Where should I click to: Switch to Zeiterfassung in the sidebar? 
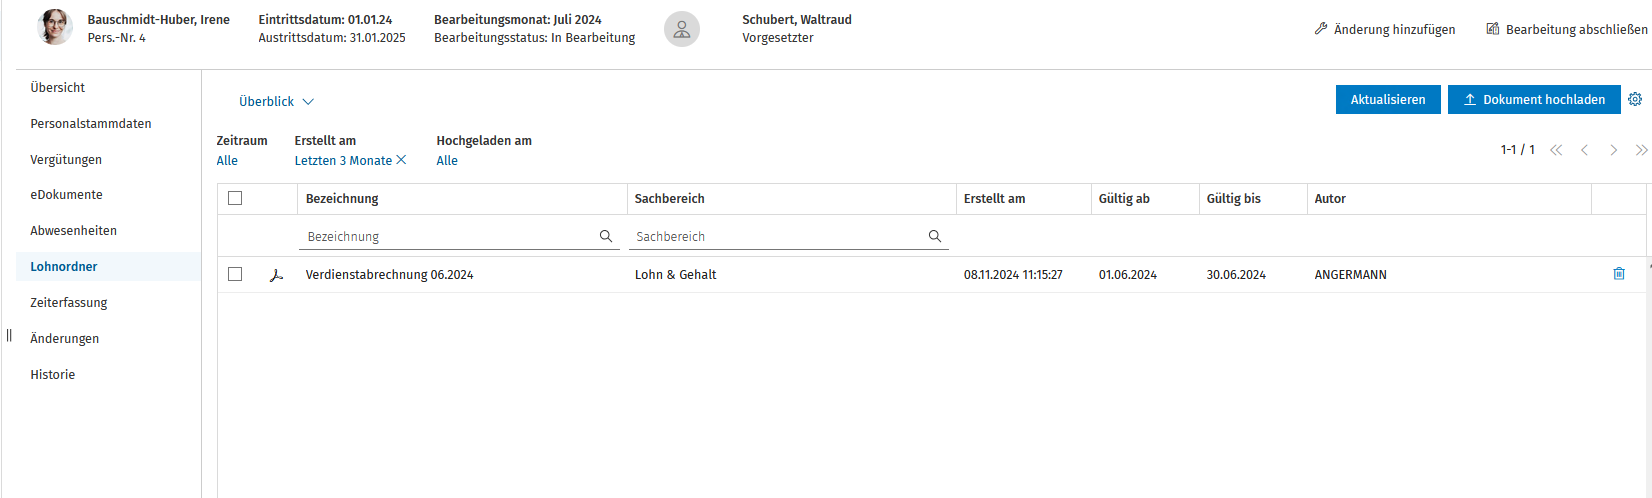tap(68, 302)
